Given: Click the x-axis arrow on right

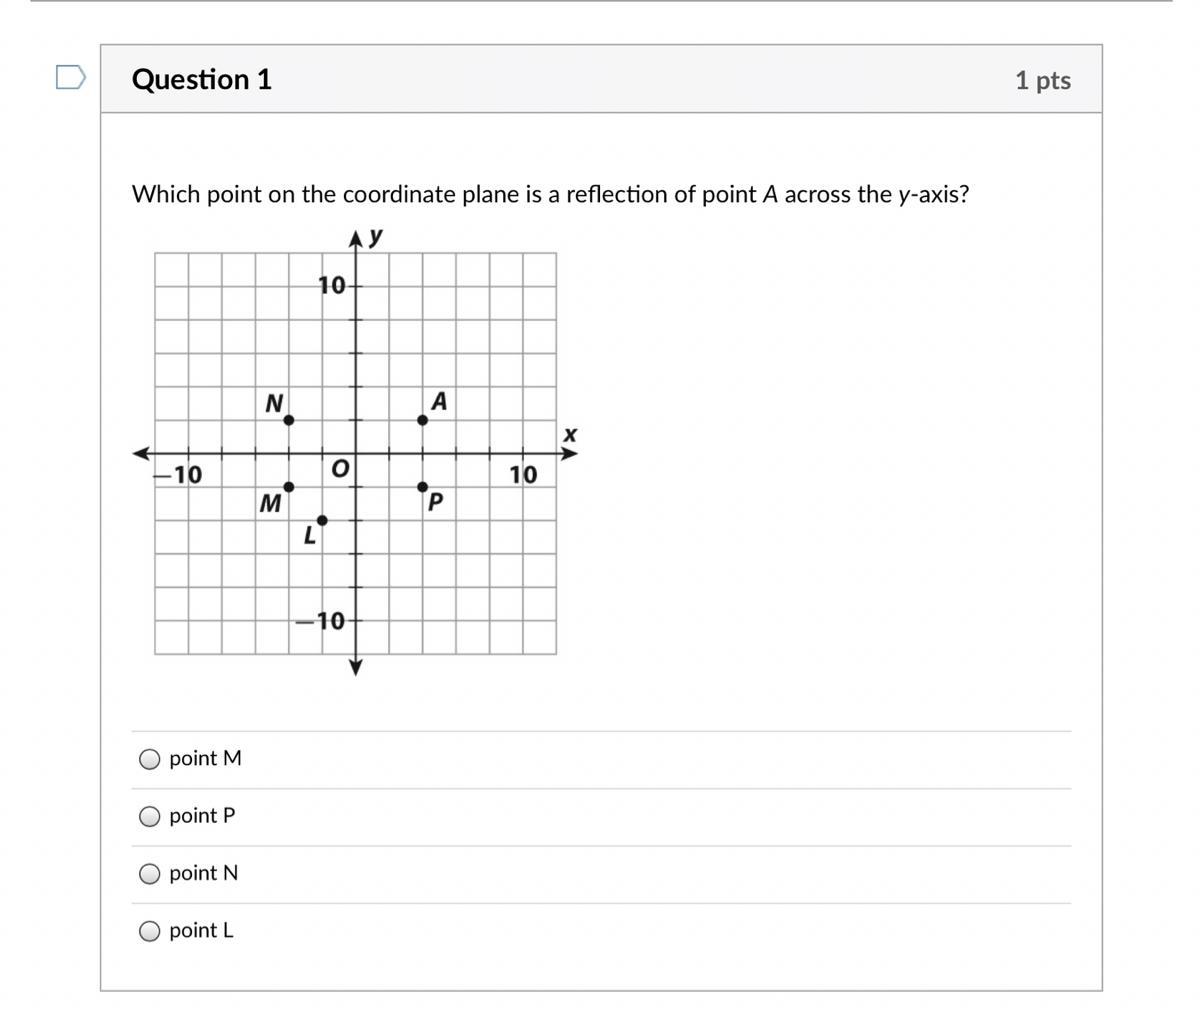Looking at the screenshot, I should (x=569, y=454).
